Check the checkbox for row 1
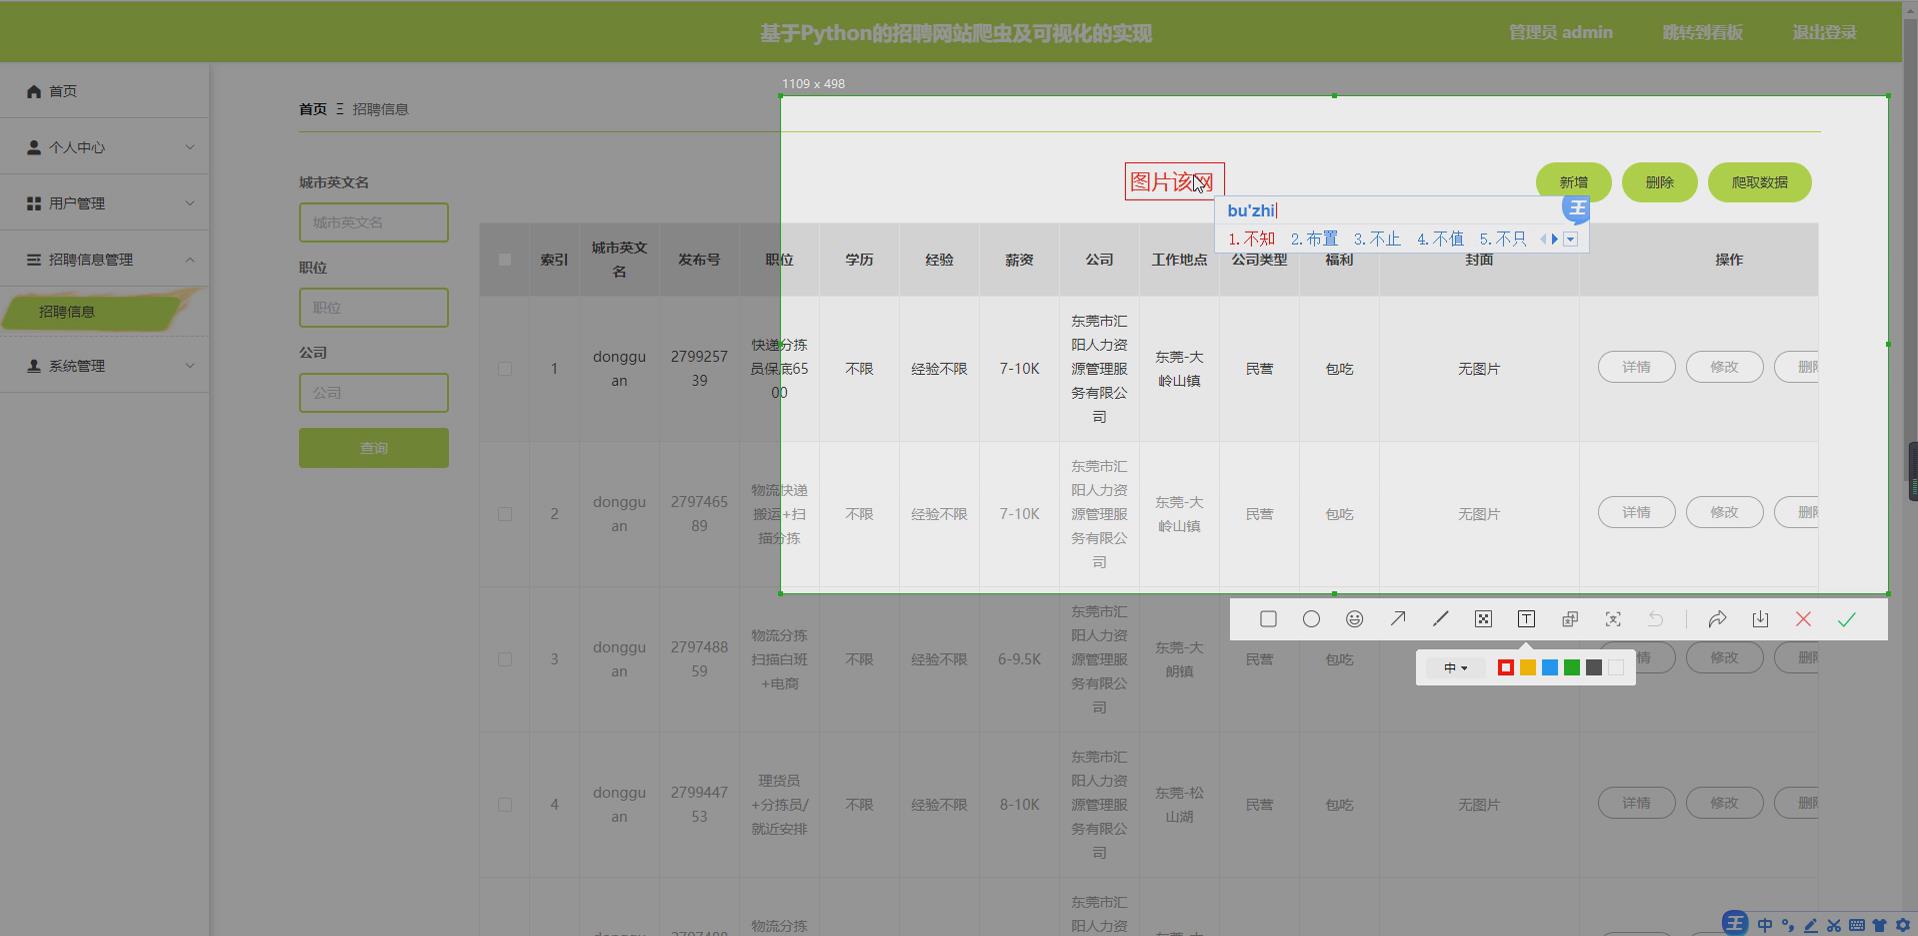This screenshot has width=1918, height=936. click(505, 369)
